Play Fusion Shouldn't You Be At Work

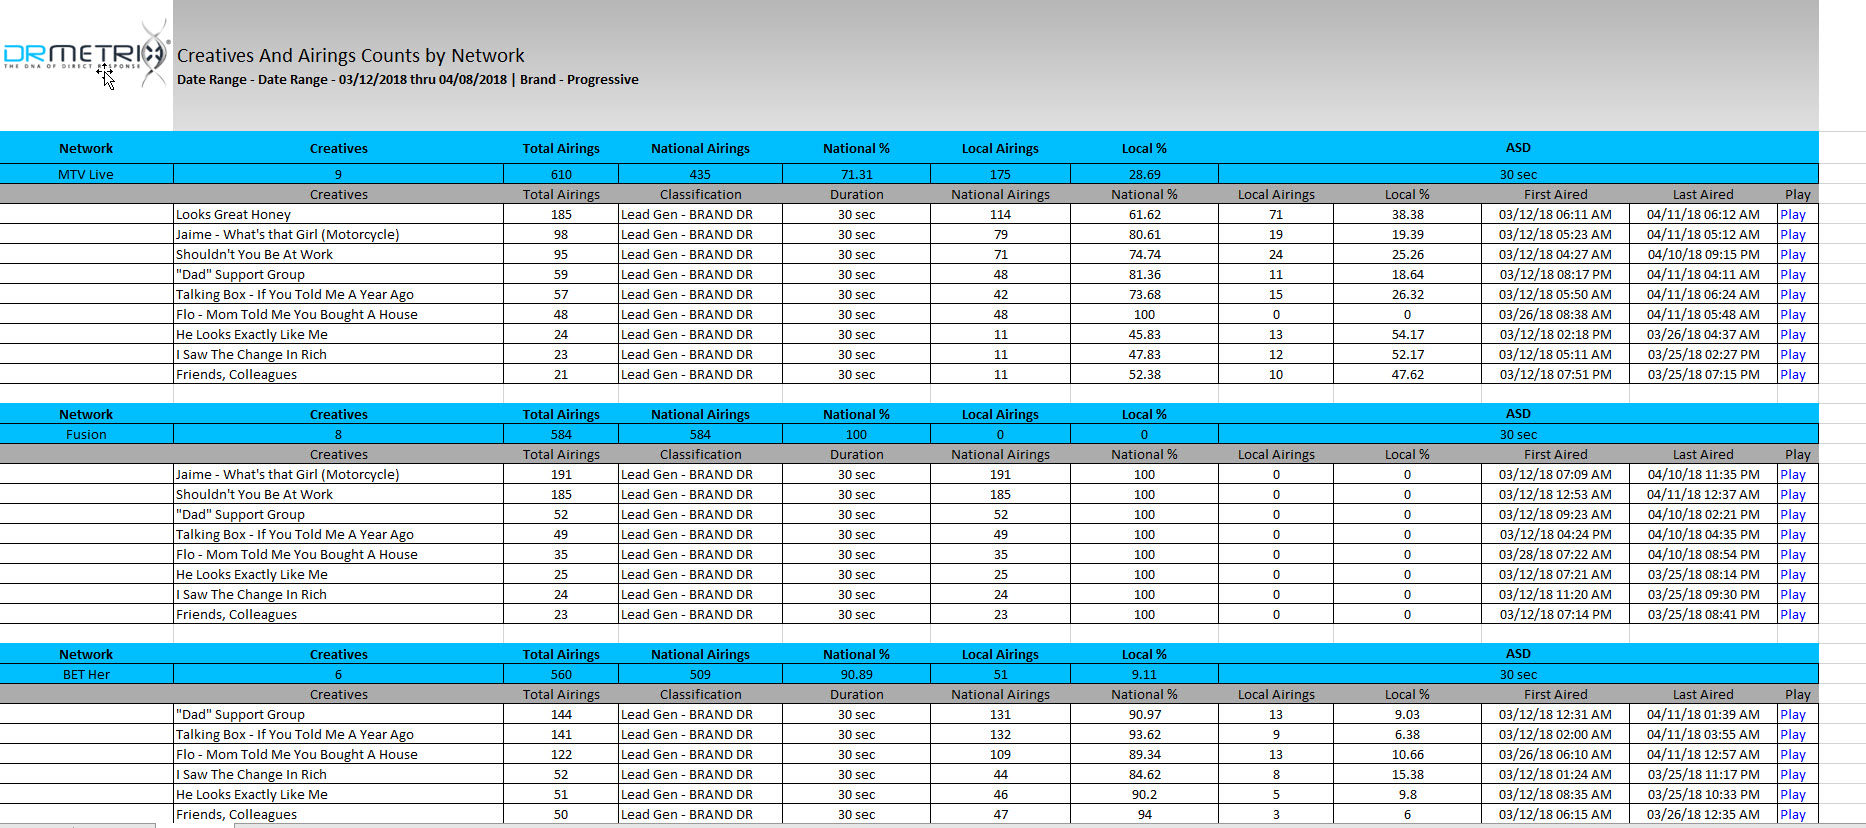(1792, 494)
